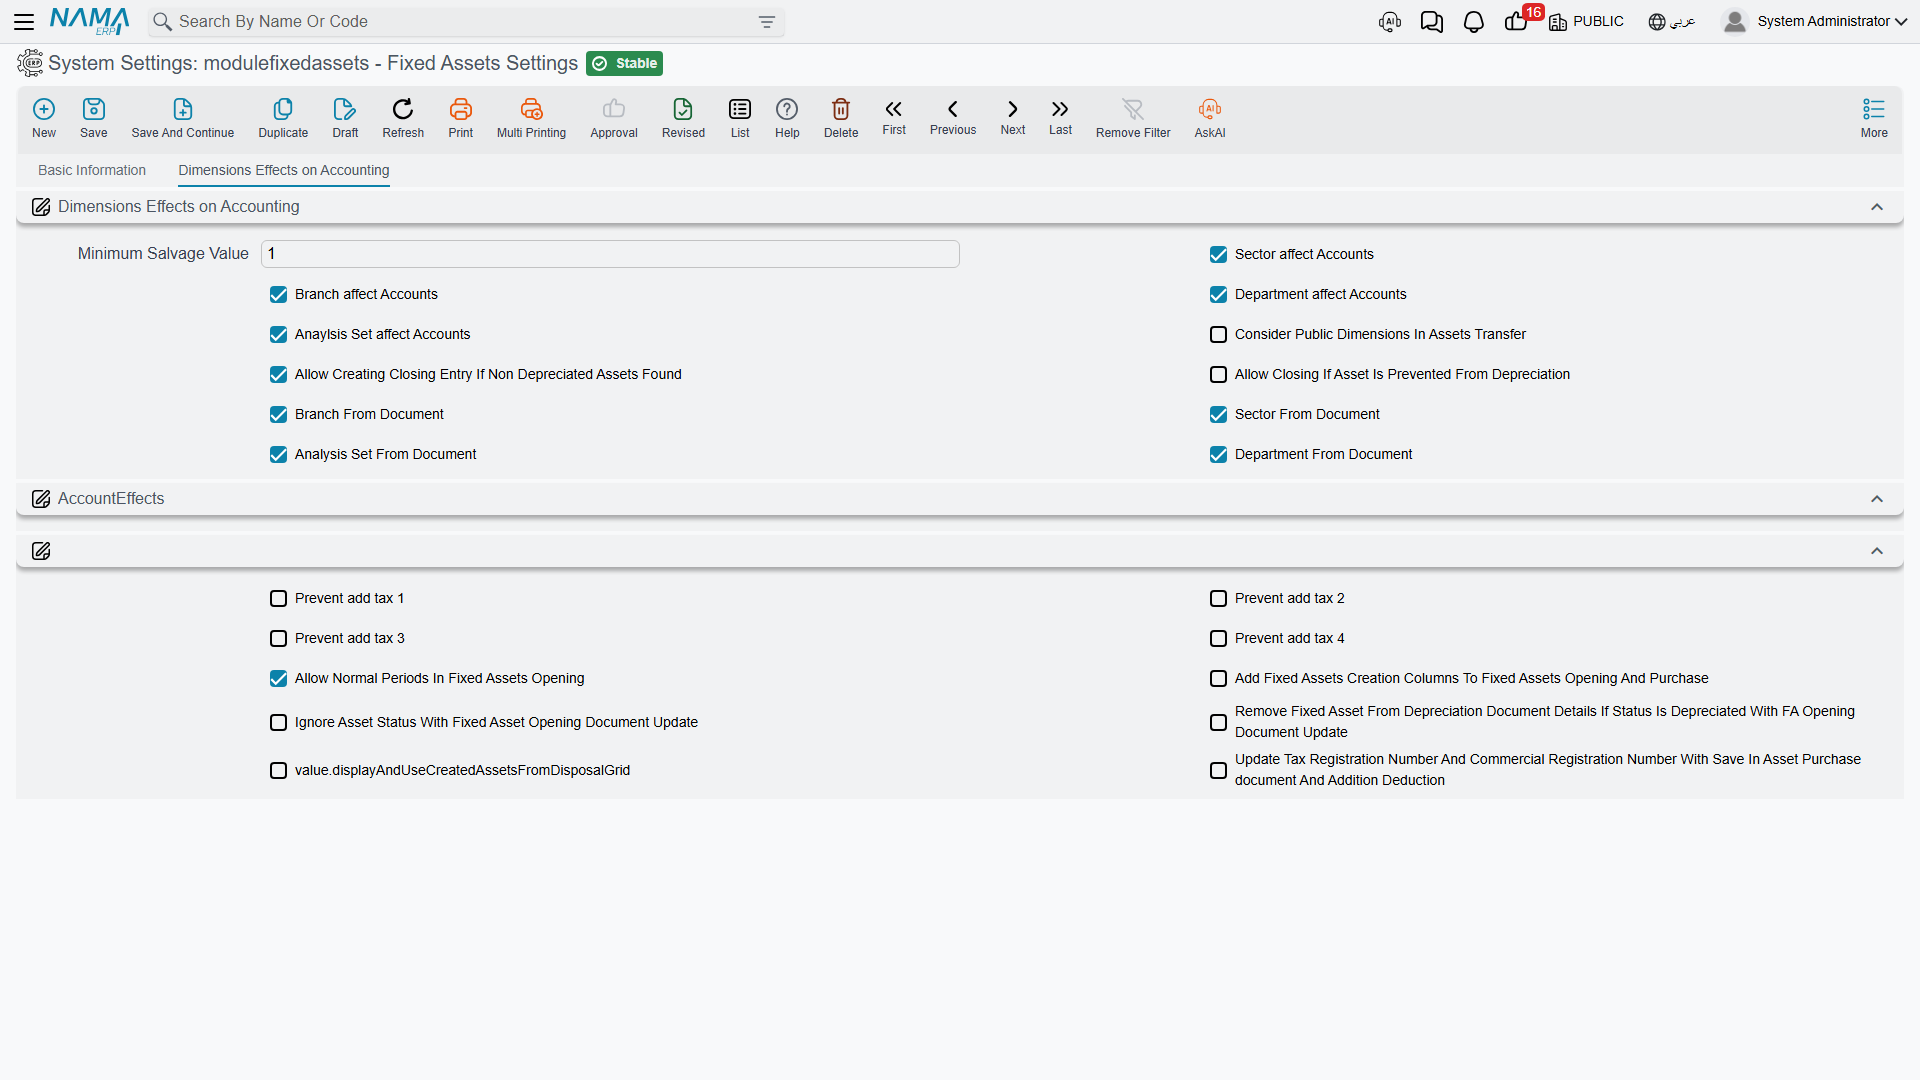Check Prevent add tax 4
The image size is (1920, 1080).
pos(1218,639)
